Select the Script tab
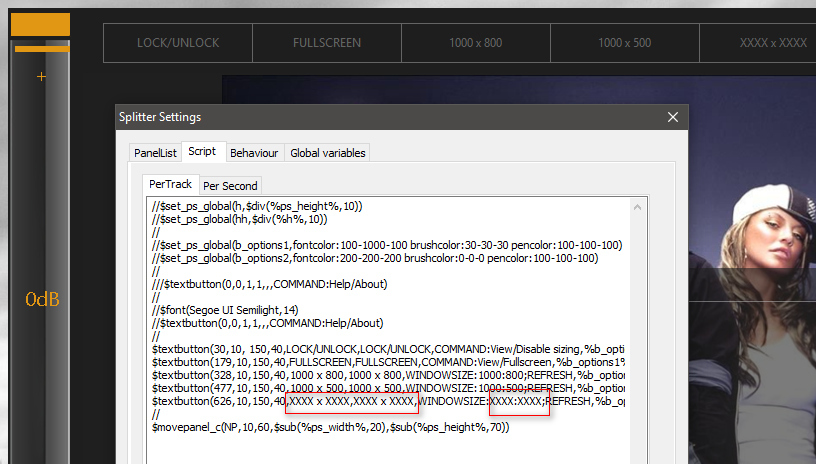This screenshot has width=816, height=464. 202,152
